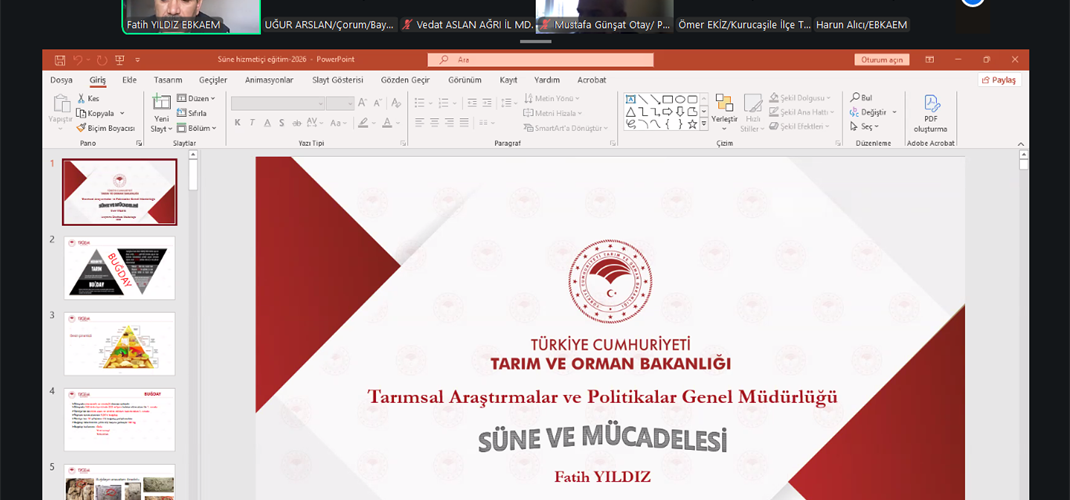The width and height of the screenshot is (1070, 500).
Task: Open the font name combo box
Action: [x=278, y=103]
